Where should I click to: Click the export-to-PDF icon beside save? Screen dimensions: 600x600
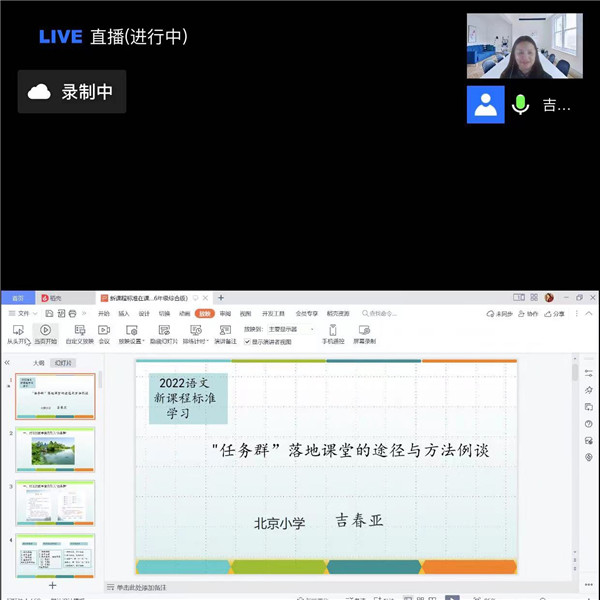point(61,313)
